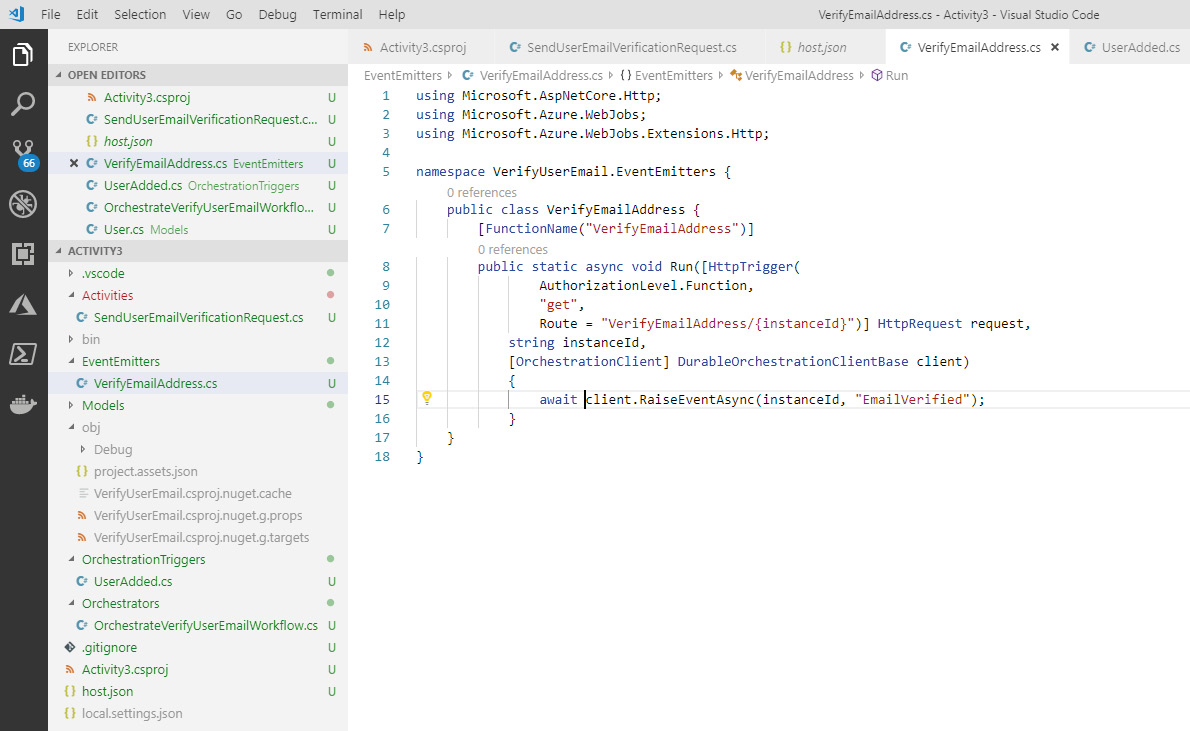The image size is (1190, 731).
Task: Collapse the EventEmitters folder in tree
Action: (x=198, y=361)
